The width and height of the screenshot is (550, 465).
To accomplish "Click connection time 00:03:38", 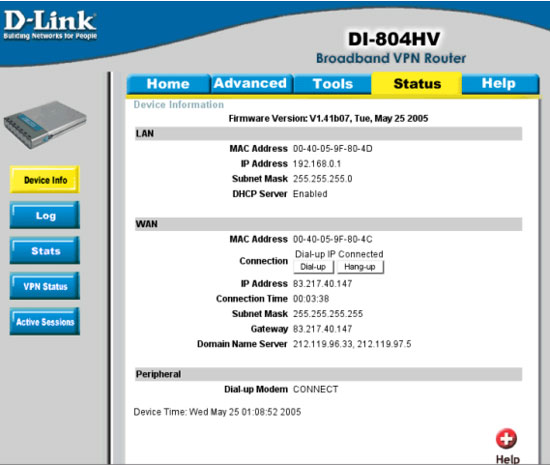I will click(x=311, y=299).
